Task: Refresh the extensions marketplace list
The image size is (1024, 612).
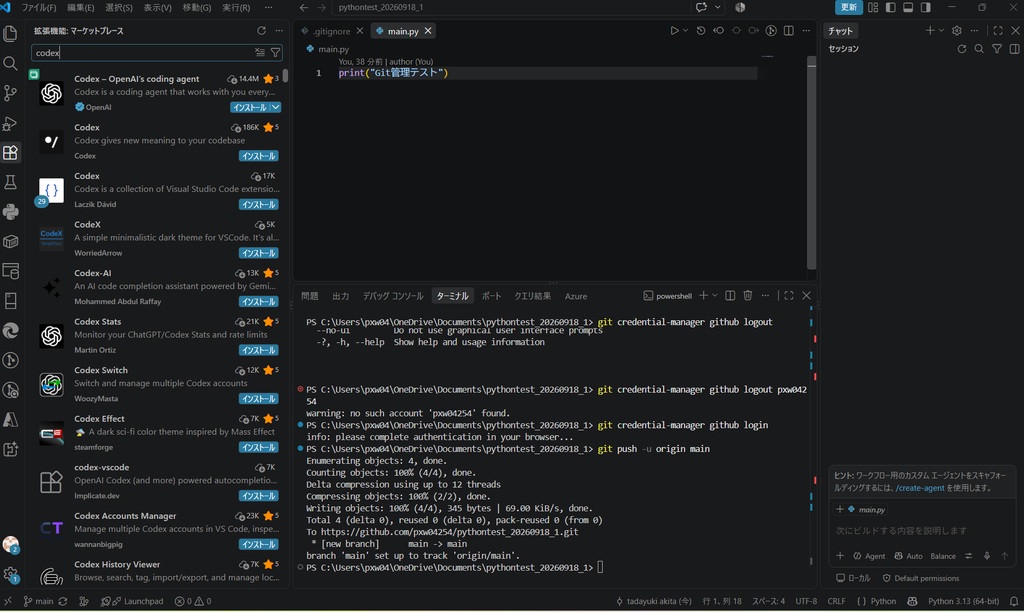Action: tap(261, 31)
